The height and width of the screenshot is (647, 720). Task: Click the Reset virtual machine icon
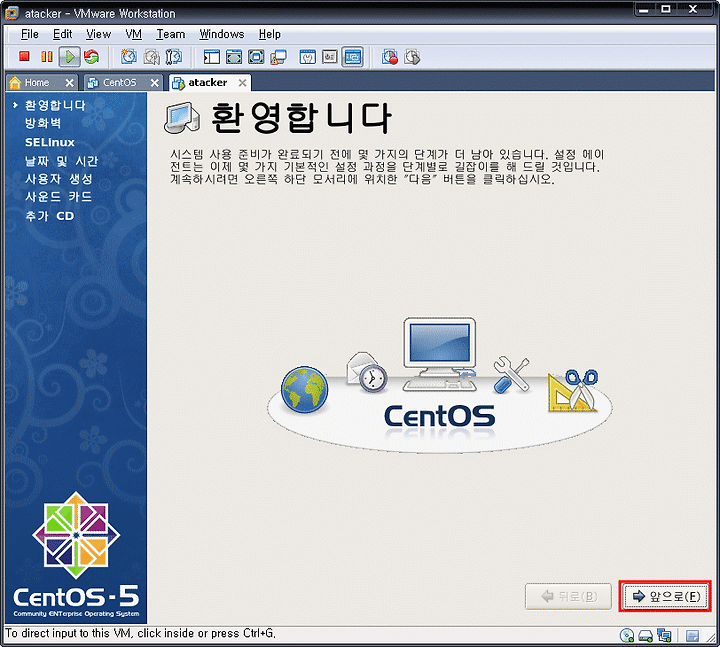91,57
